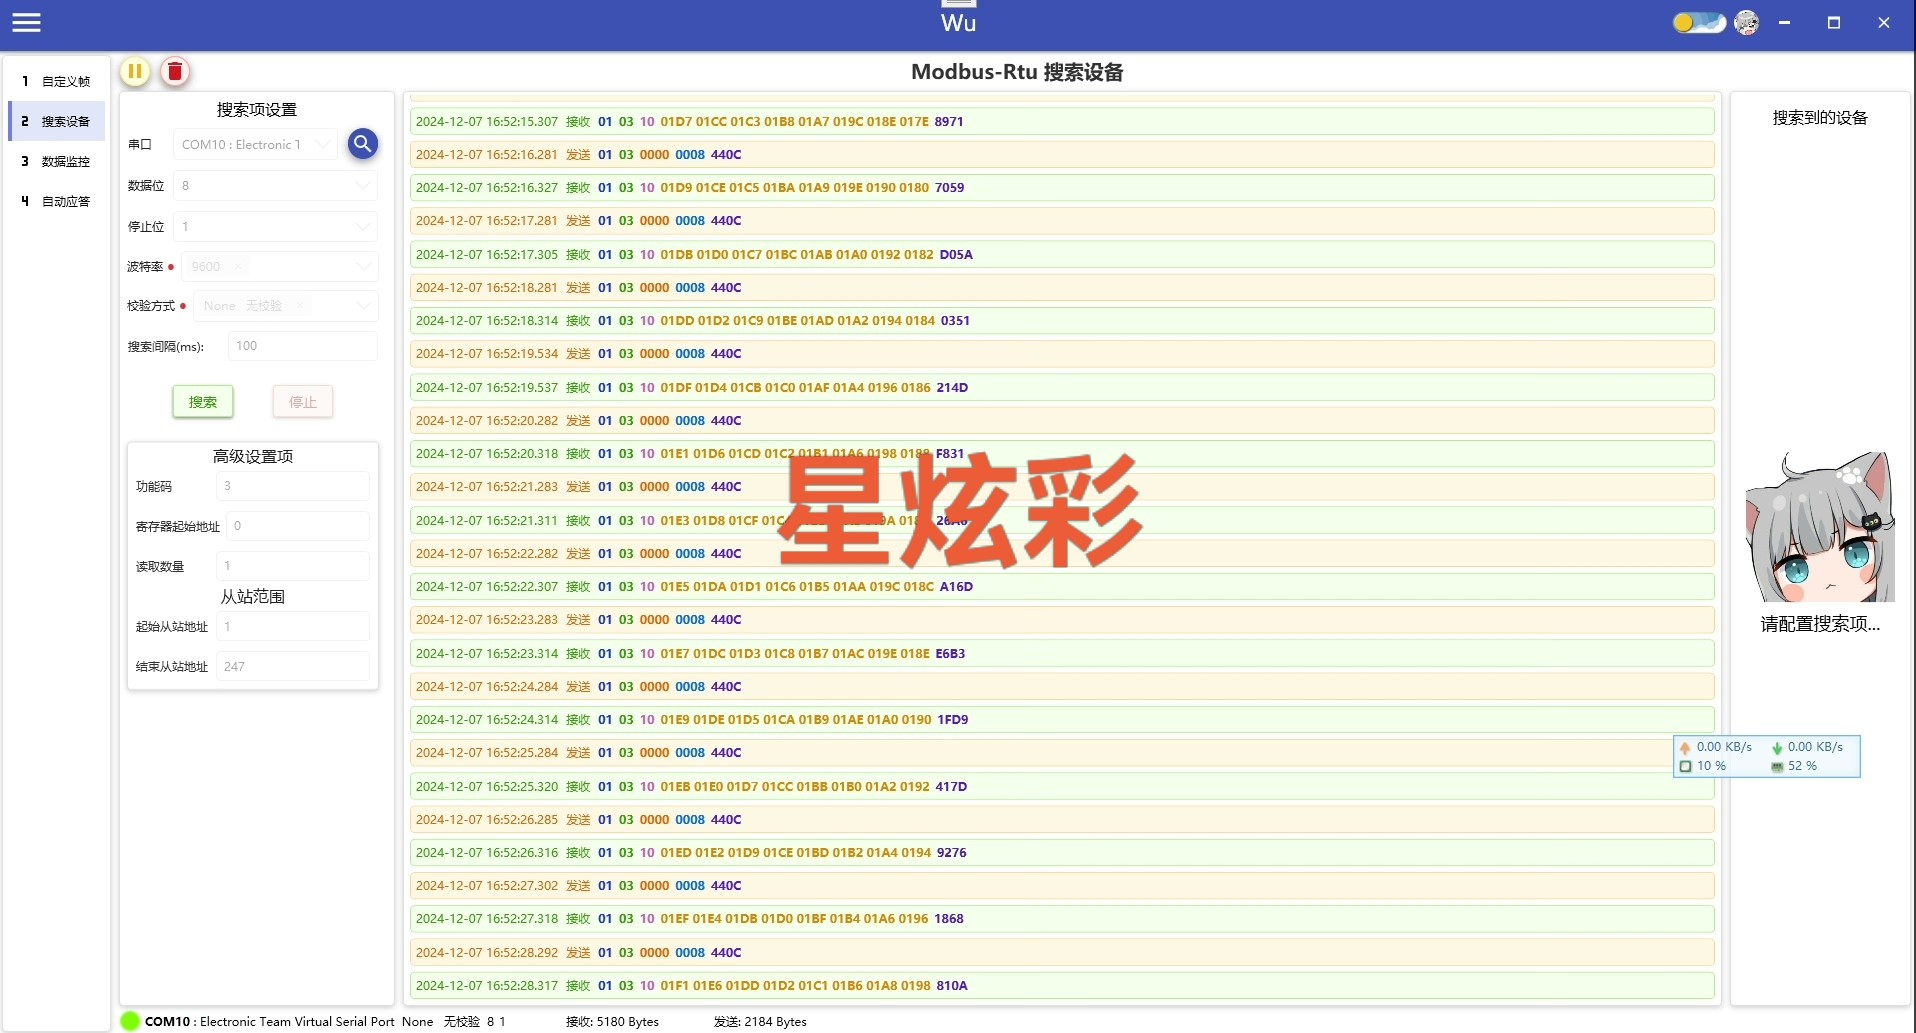This screenshot has height=1033, width=1916.
Task: Go to the 数据监控 sidebar item
Action: click(x=57, y=161)
